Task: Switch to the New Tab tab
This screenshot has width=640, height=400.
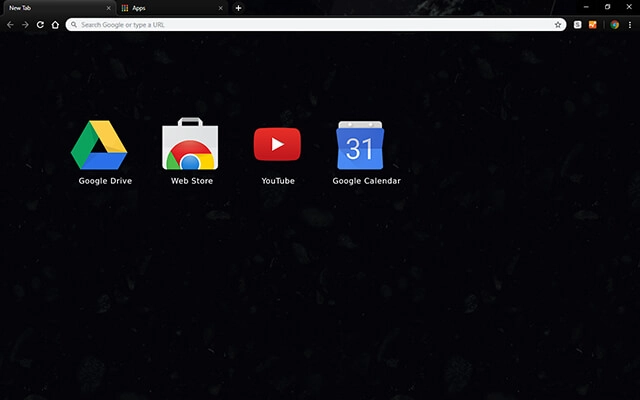Action: pyautogui.click(x=58, y=8)
